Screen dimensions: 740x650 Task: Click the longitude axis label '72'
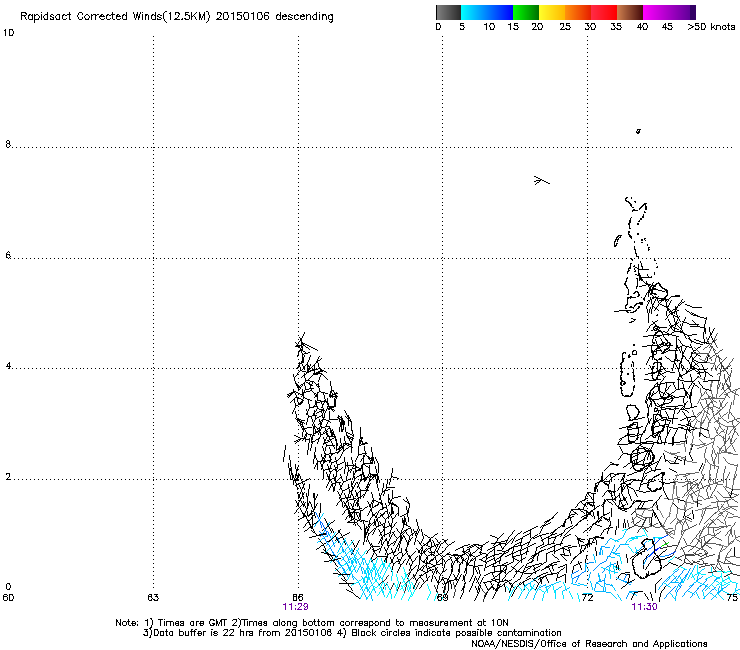click(587, 598)
